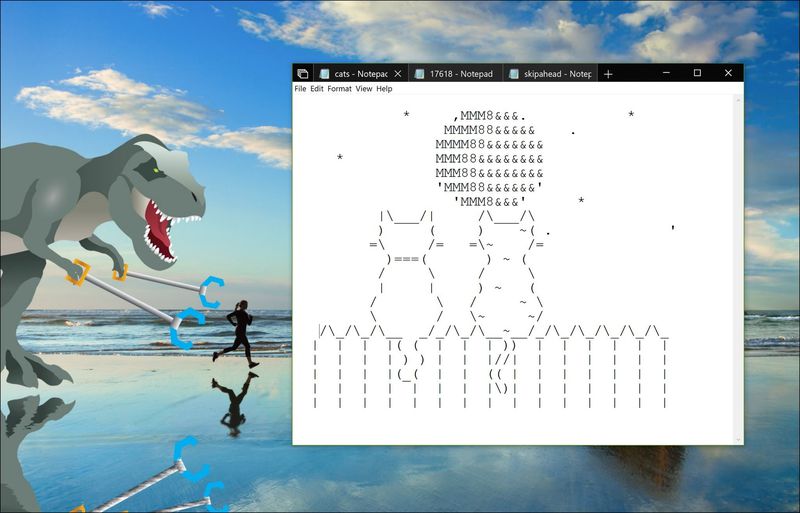The image size is (800, 513).
Task: Click the scroll down arrow in Notepad
Action: 738,439
